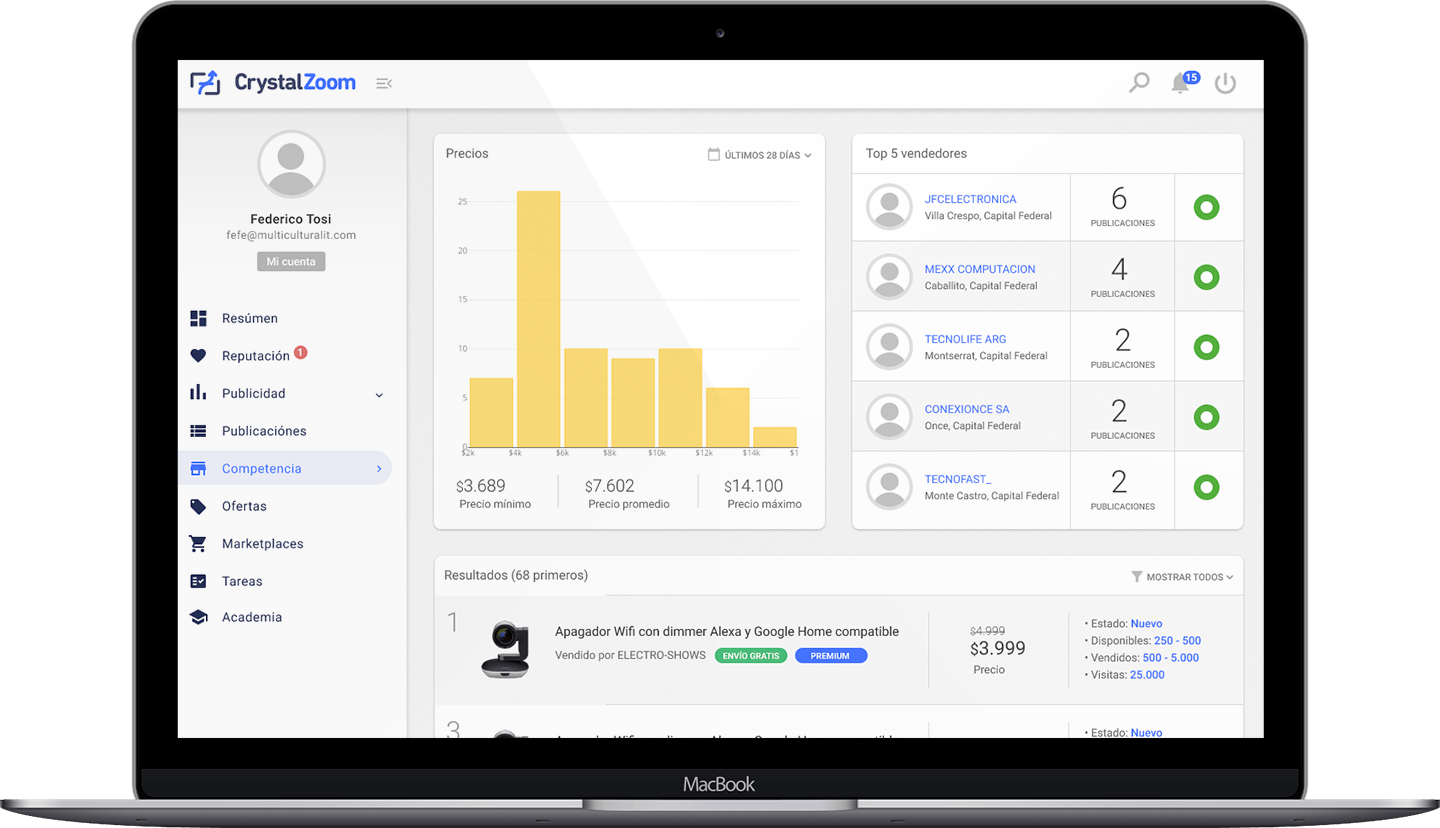The height and width of the screenshot is (828, 1440).
Task: Open the MEXX COMPUTACION seller link
Action: point(979,269)
